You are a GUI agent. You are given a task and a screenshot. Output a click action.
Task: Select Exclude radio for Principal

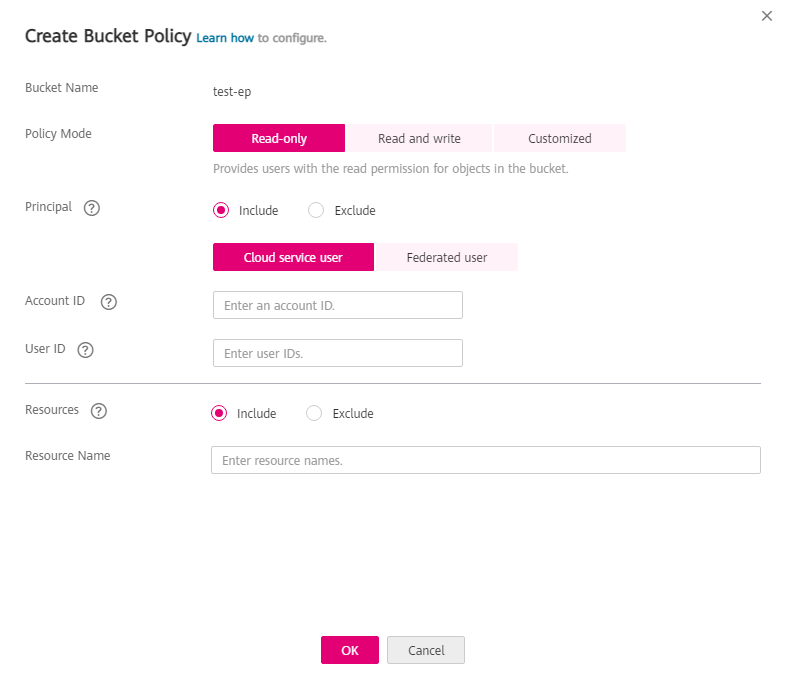[316, 211]
